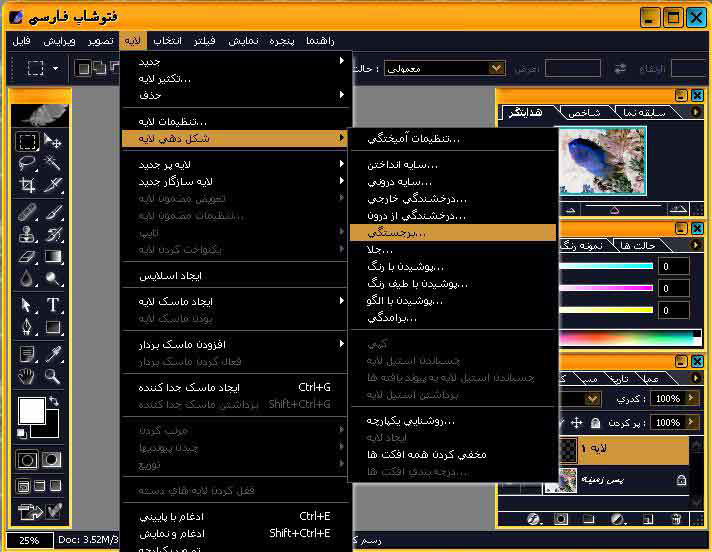Select the Dodge tool
The width and height of the screenshot is (712, 552).
pos(53,278)
